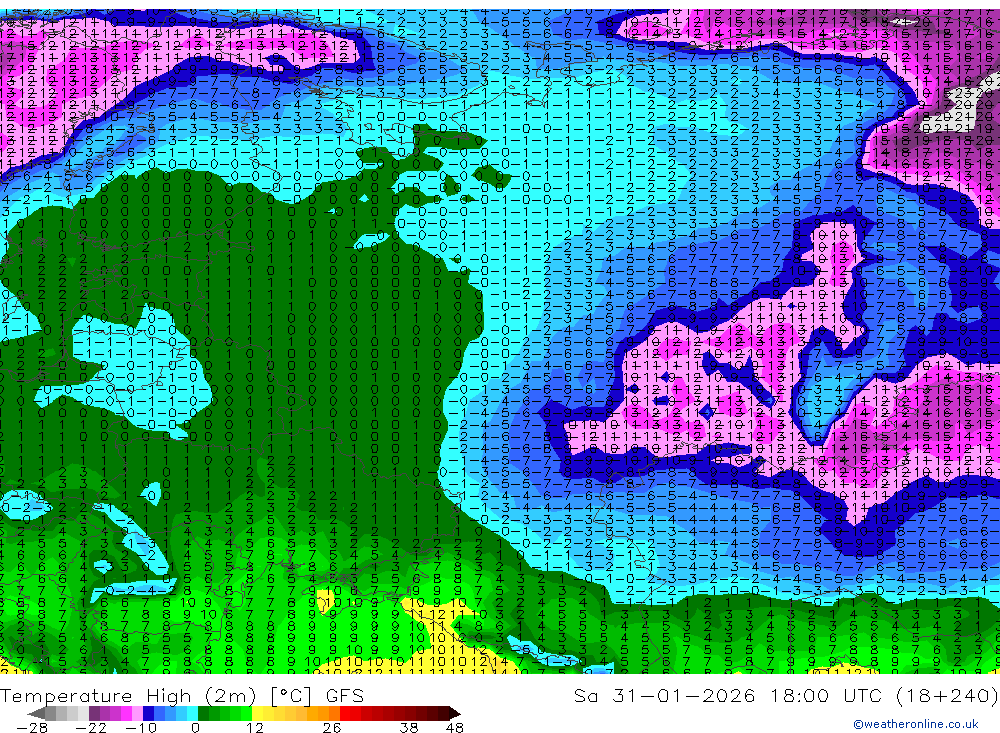
Task: Click the 26 legend label
Action: point(332,728)
